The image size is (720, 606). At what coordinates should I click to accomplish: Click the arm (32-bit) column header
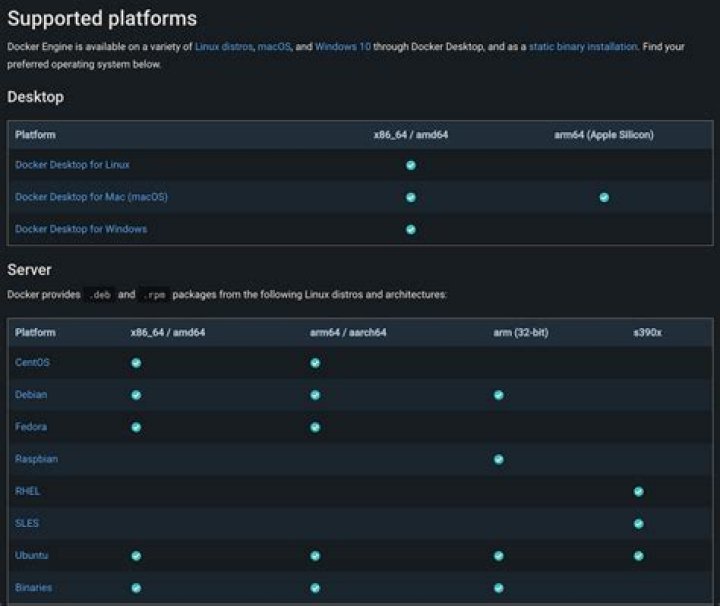(x=521, y=332)
